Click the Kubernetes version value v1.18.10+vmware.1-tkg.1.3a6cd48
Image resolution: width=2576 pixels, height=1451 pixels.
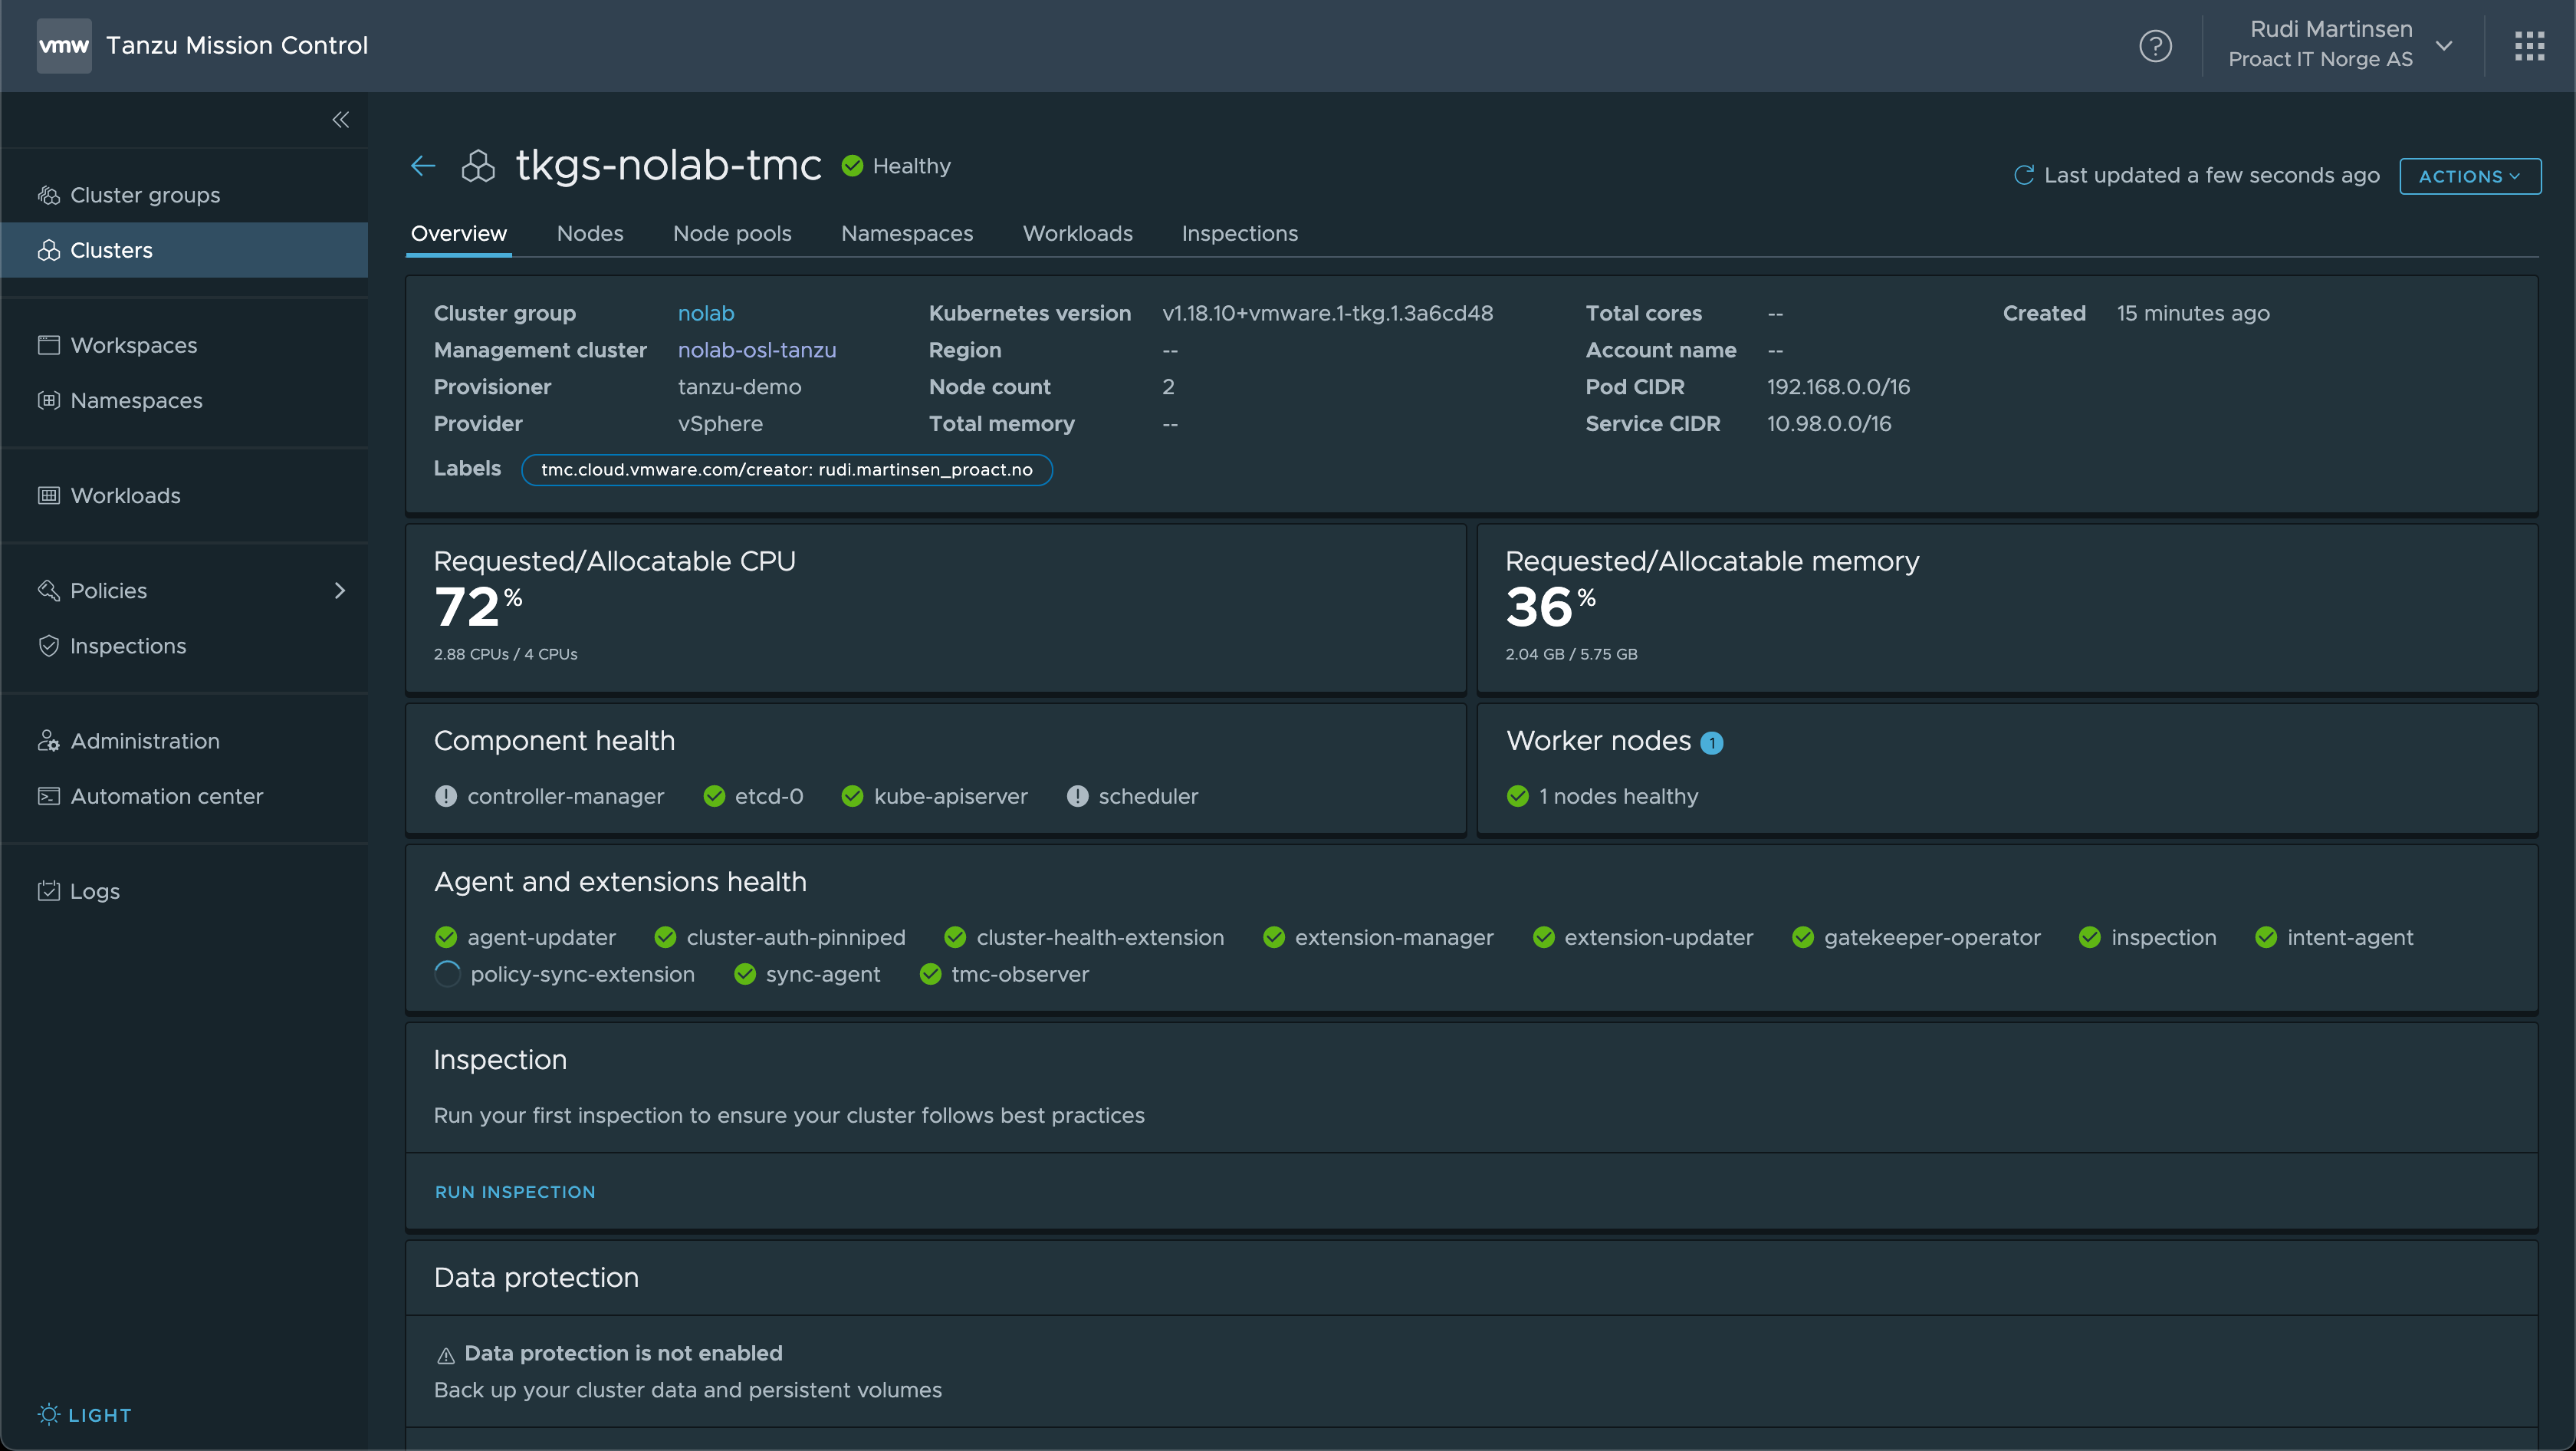[x=1327, y=313]
